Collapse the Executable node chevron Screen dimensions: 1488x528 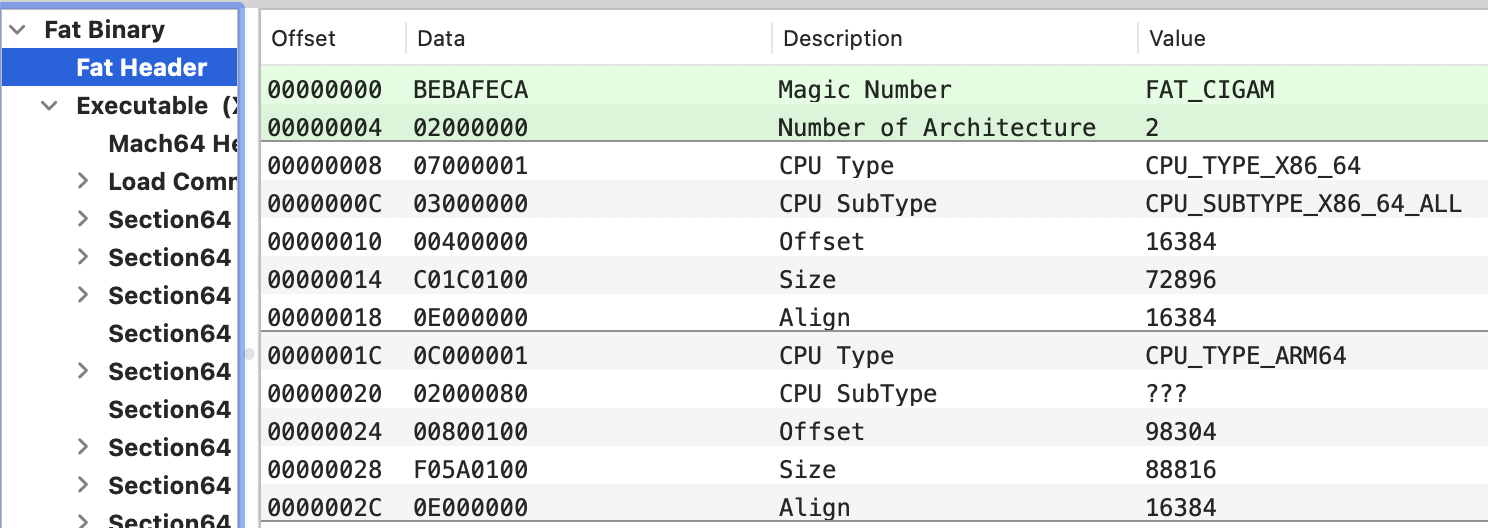coord(49,106)
